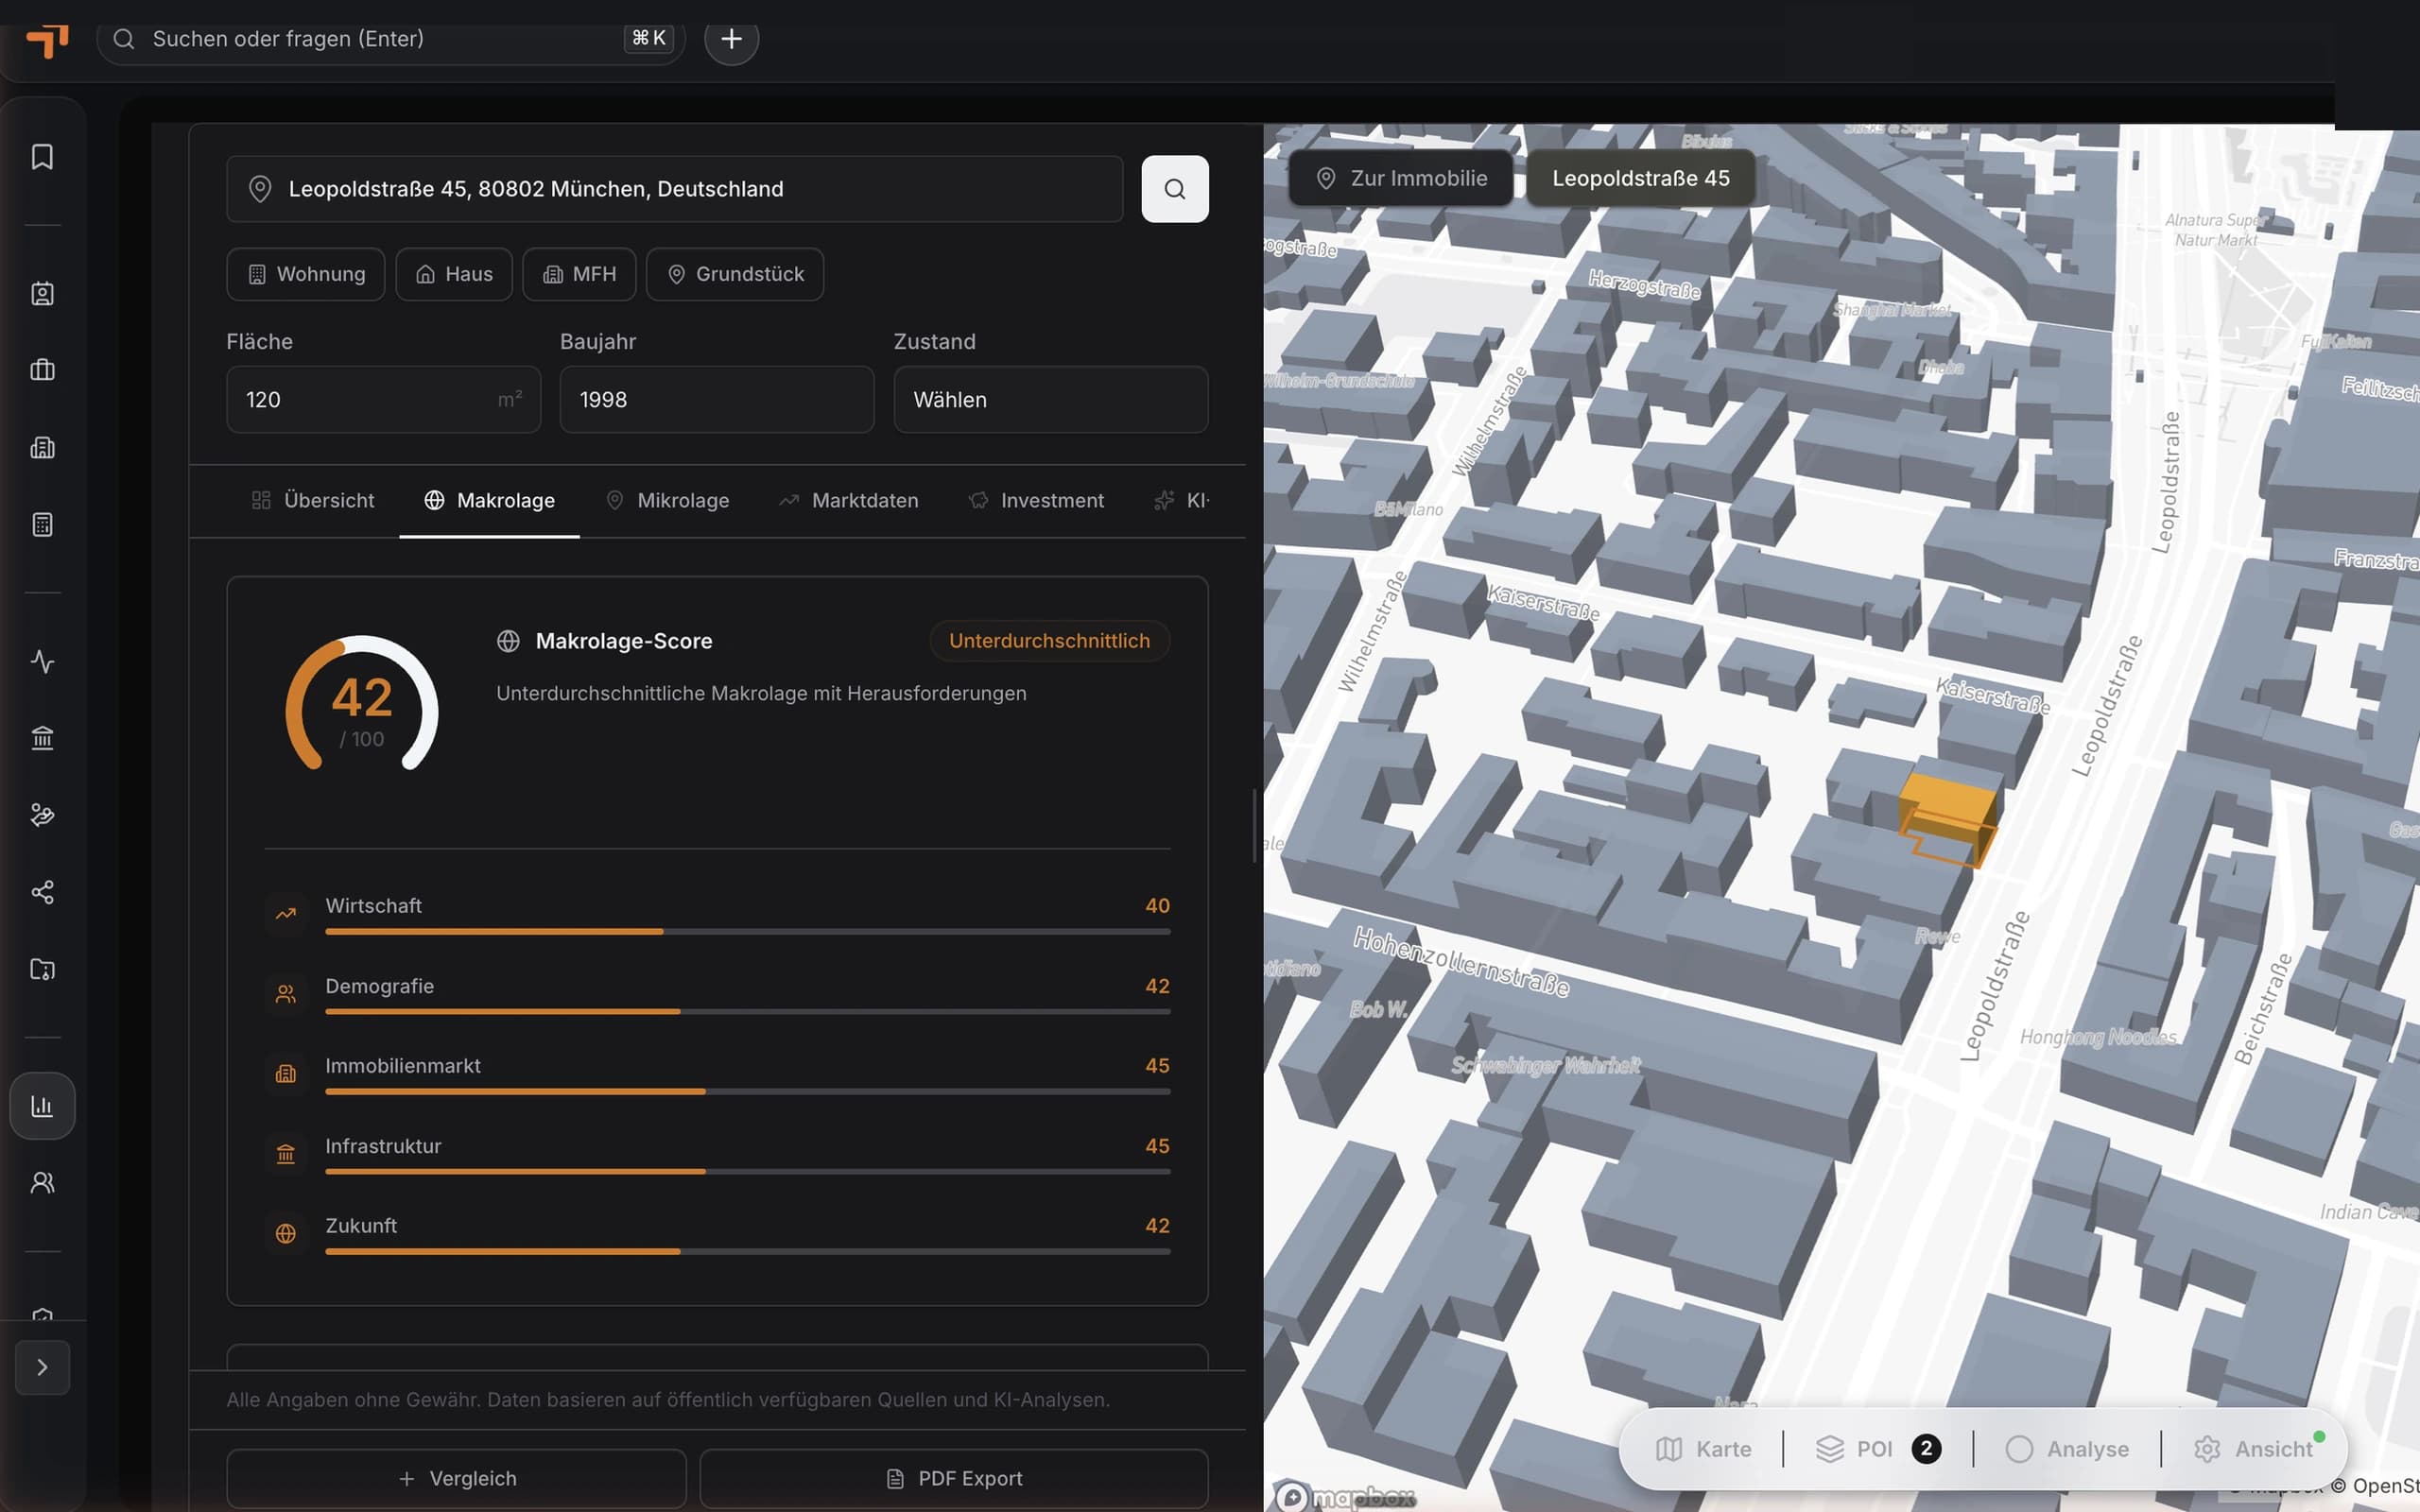The height and width of the screenshot is (1512, 2420).
Task: Click the 'Hohenzollernstraße' street label
Action: pos(1461,961)
